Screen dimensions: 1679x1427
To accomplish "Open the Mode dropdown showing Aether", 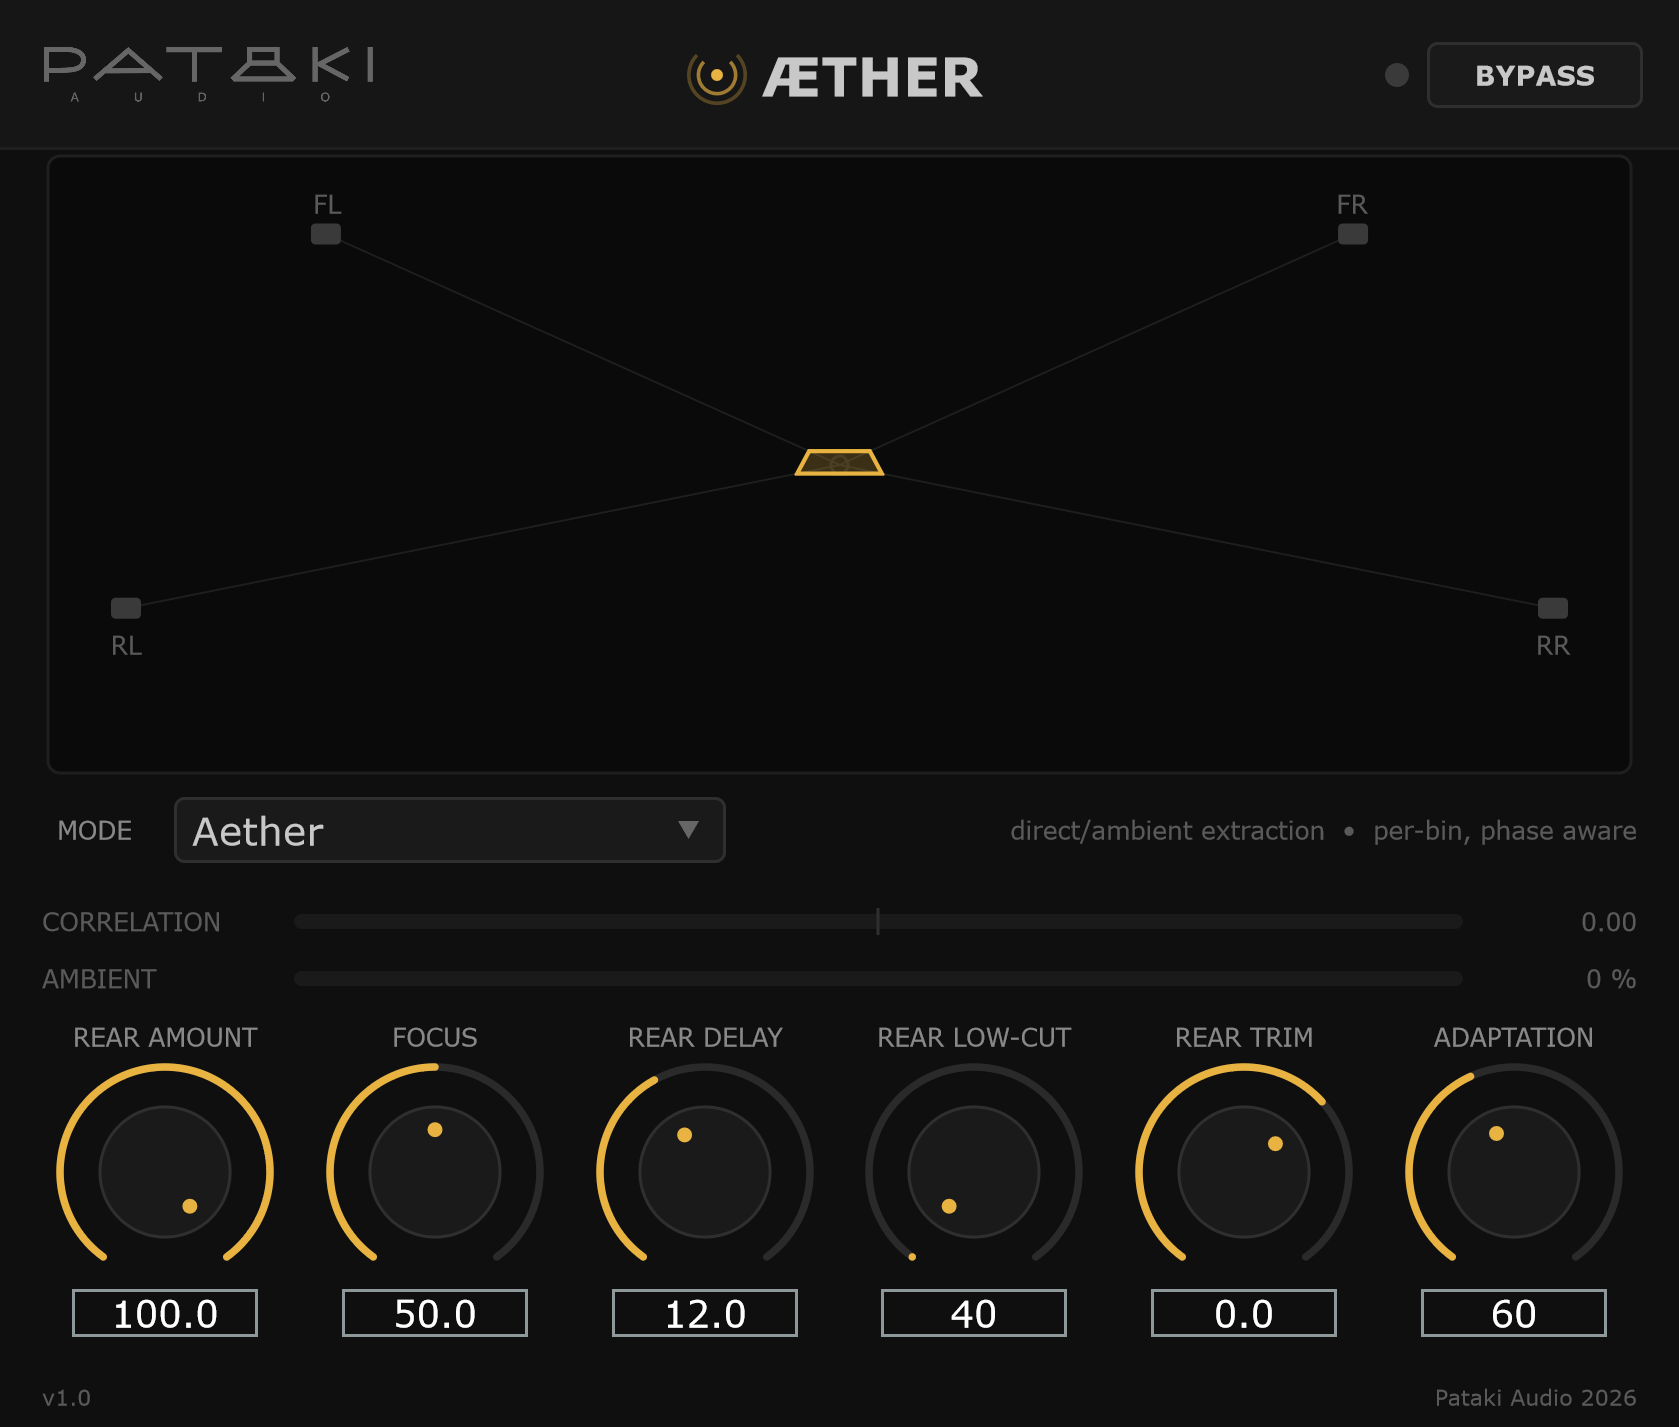I will (x=449, y=830).
